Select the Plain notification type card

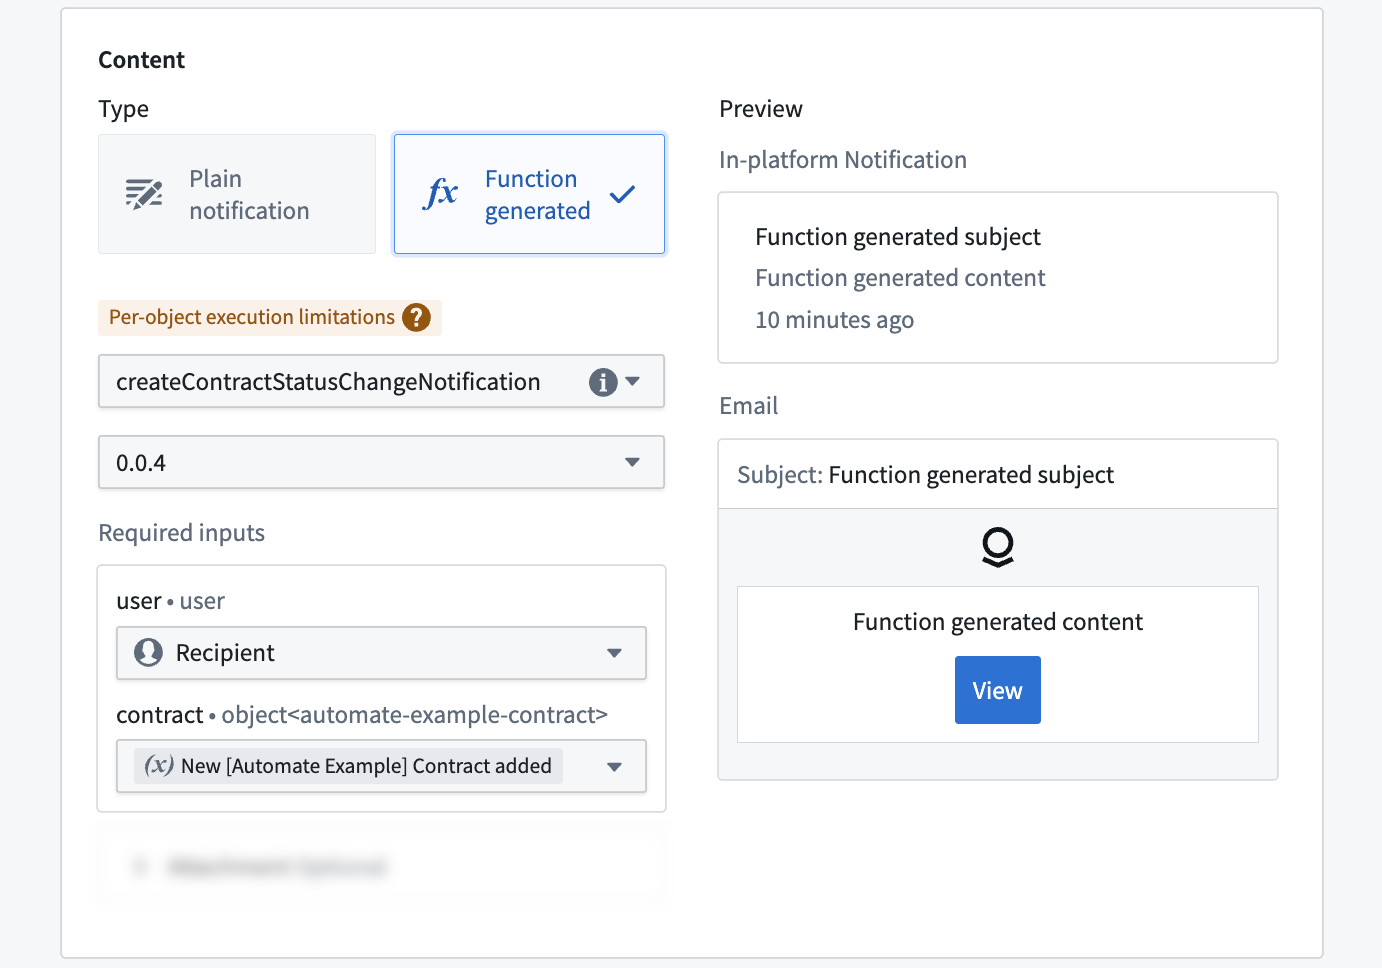point(237,194)
